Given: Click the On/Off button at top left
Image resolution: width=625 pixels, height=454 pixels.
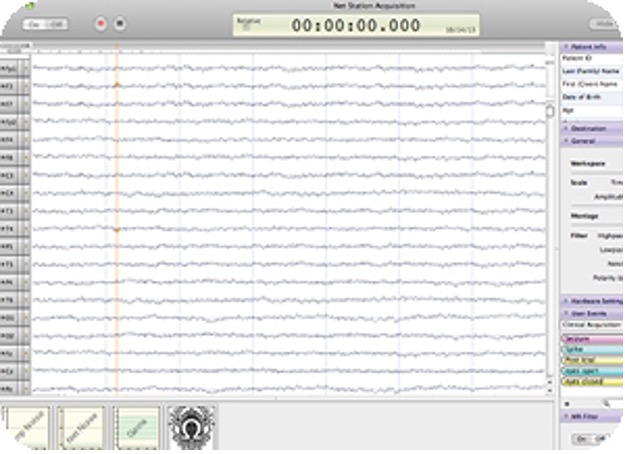Looking at the screenshot, I should click(45, 23).
